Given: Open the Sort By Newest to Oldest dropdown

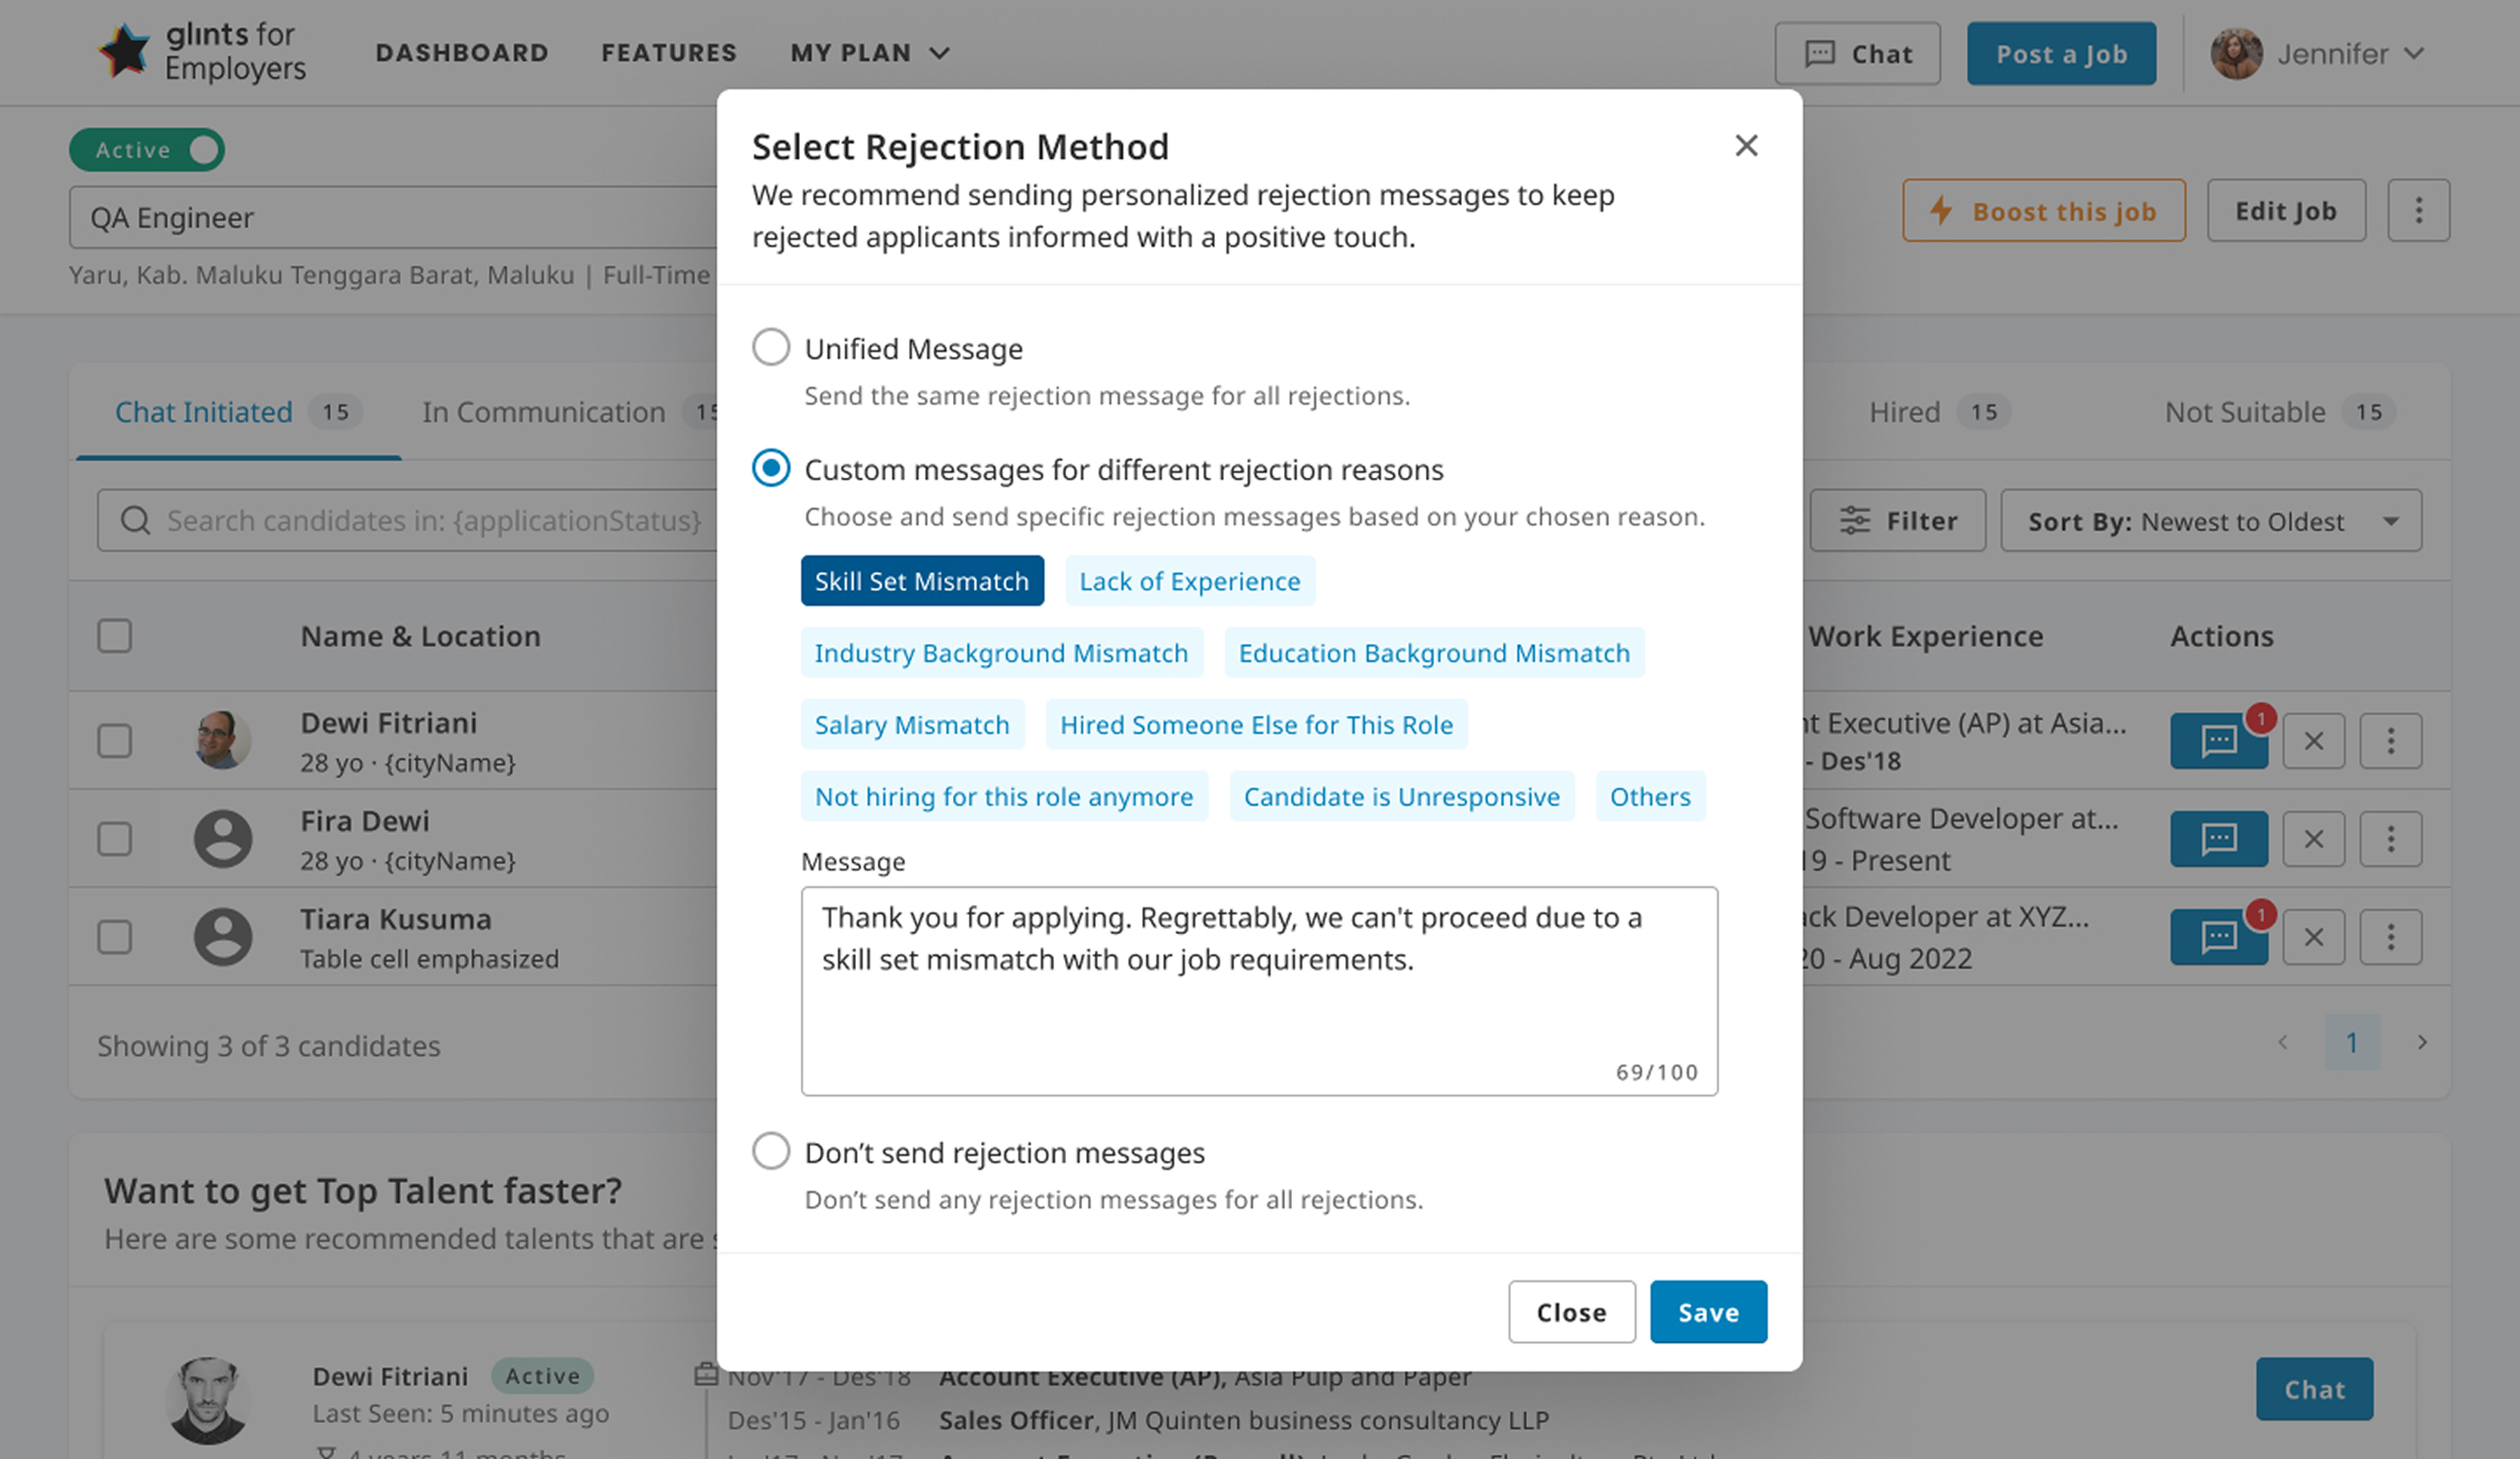Looking at the screenshot, I should (2210, 521).
